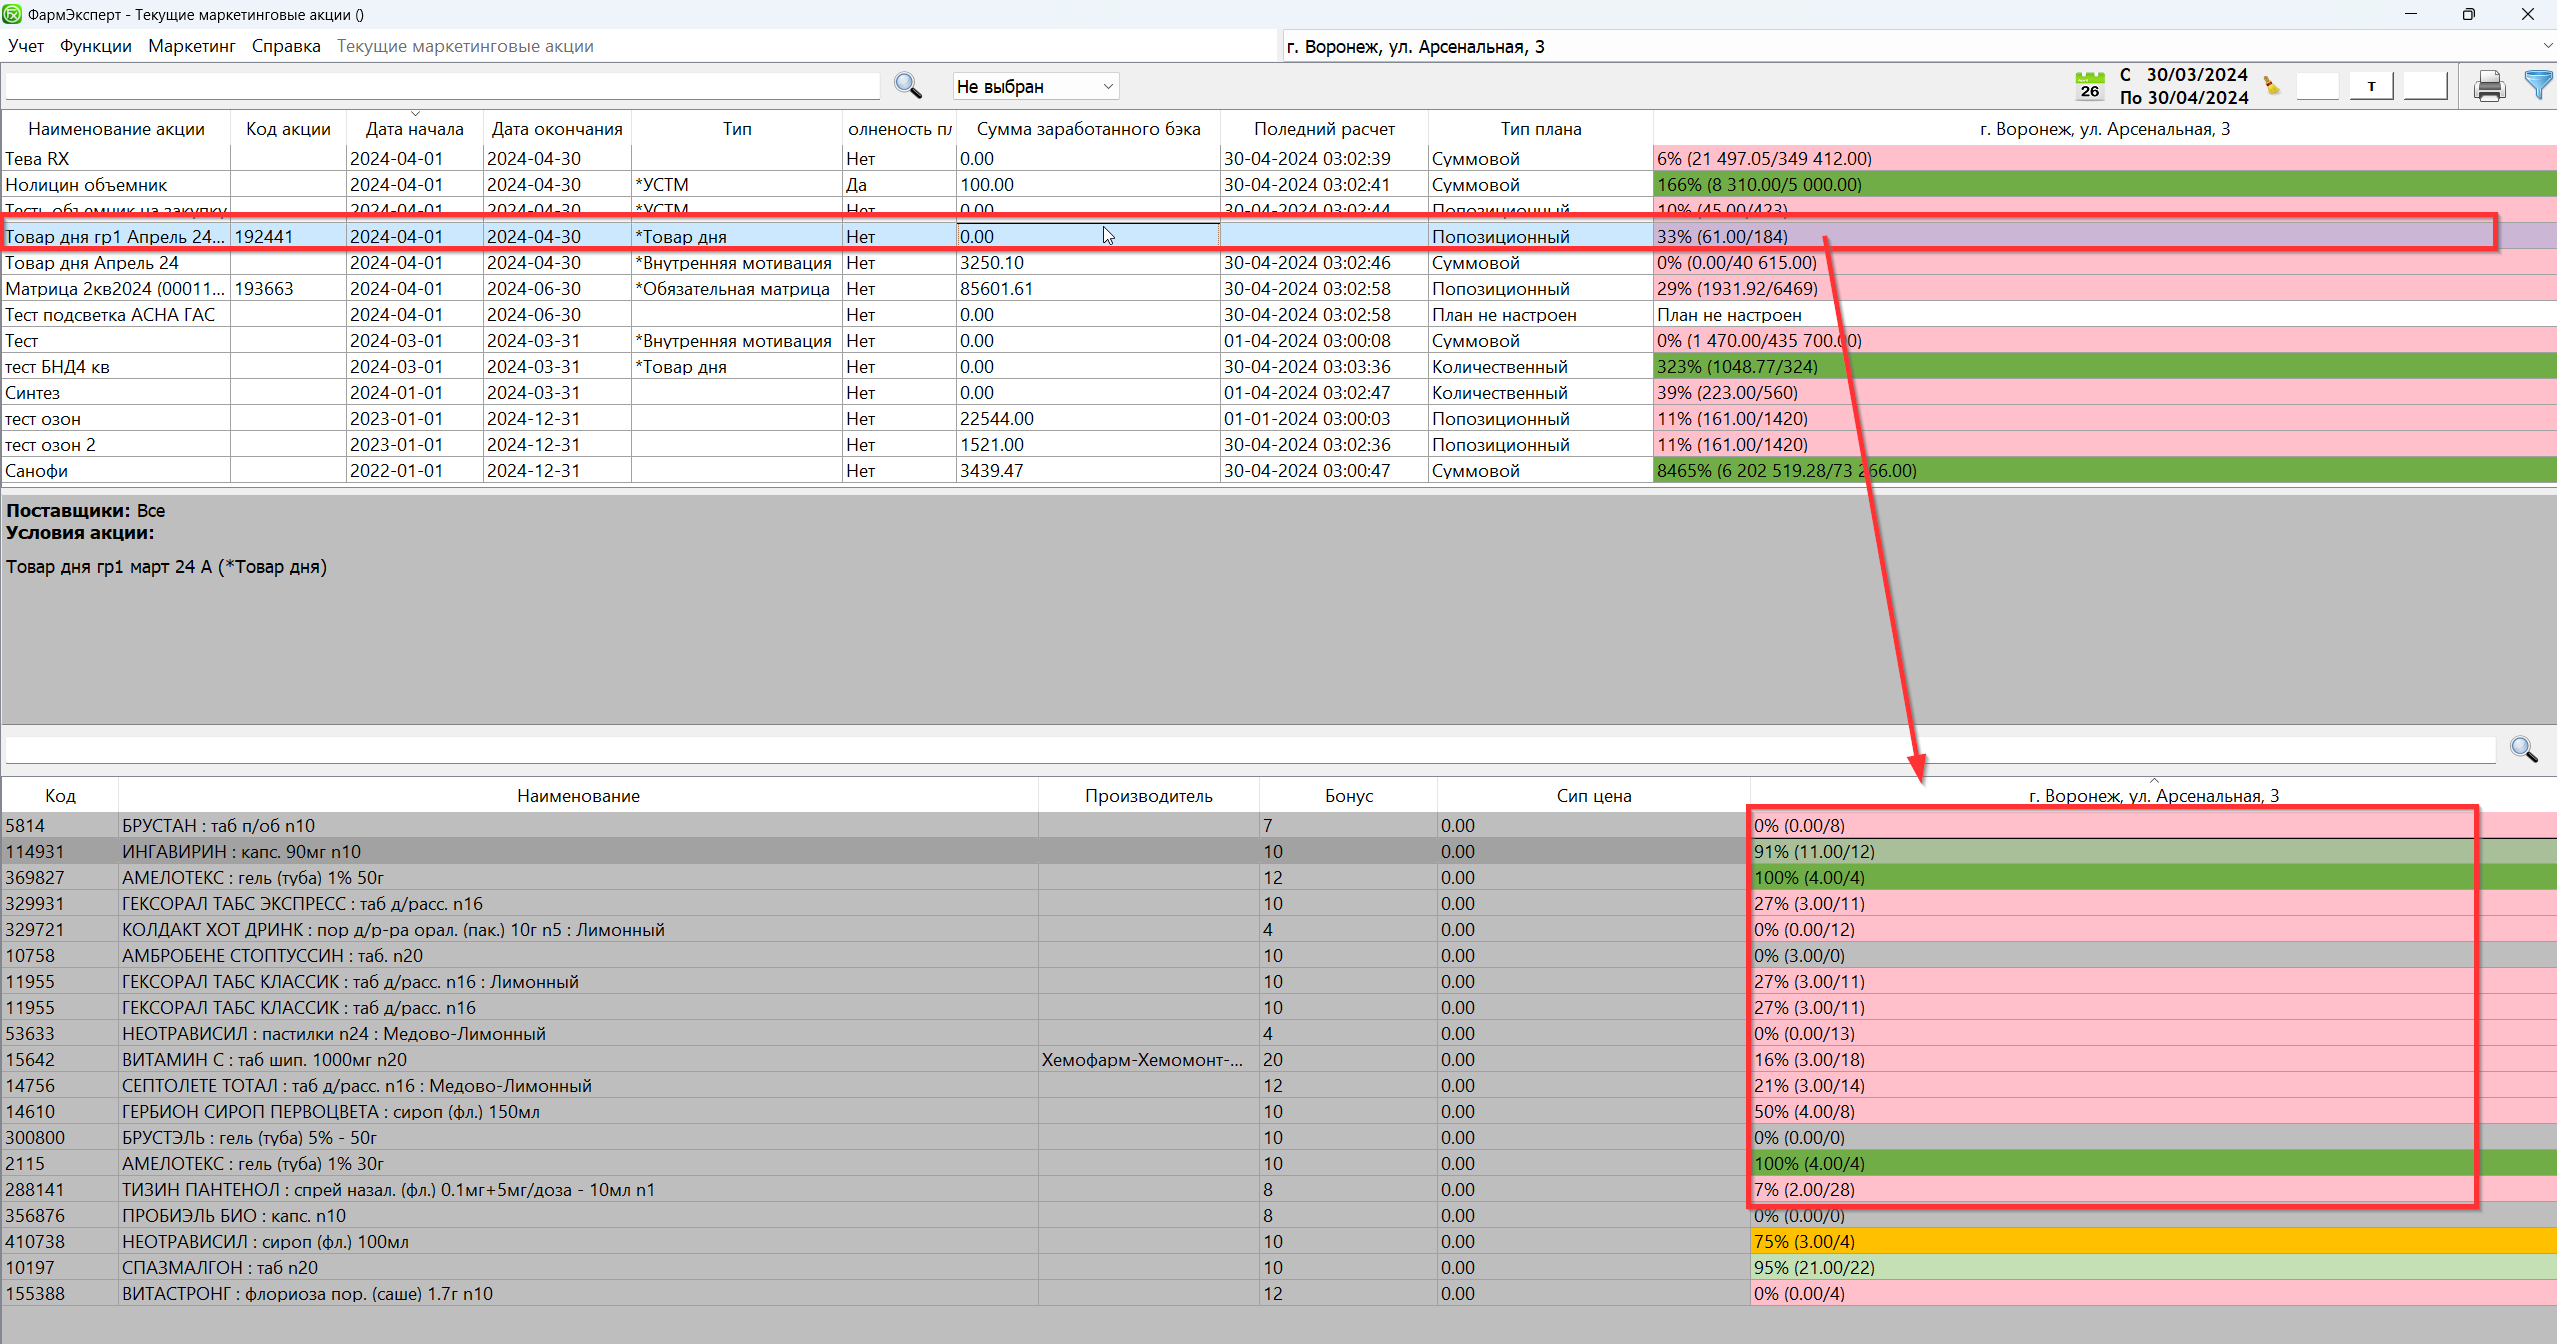This screenshot has height=1344, width=2557.
Task: Click the ФармЭксперт app icon in title bar
Action: [x=12, y=14]
